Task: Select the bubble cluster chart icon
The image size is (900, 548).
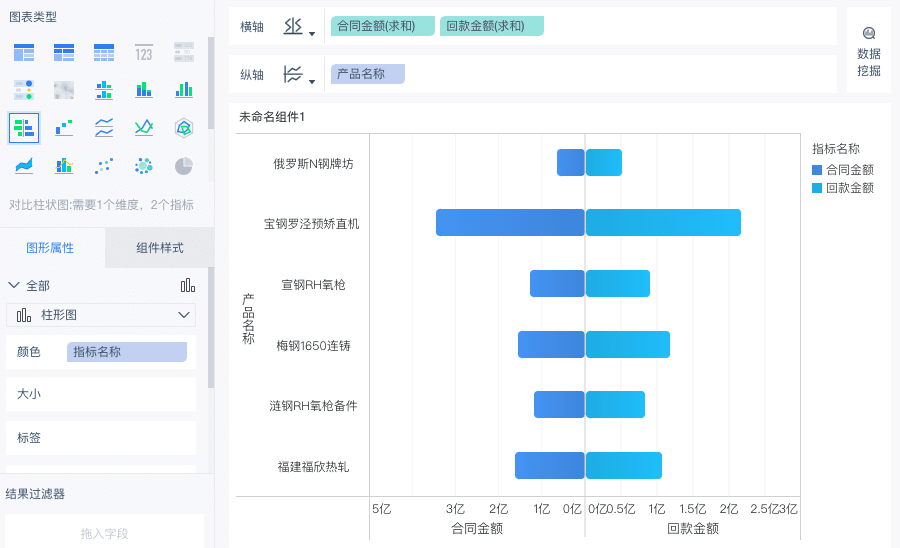Action: click(x=143, y=166)
